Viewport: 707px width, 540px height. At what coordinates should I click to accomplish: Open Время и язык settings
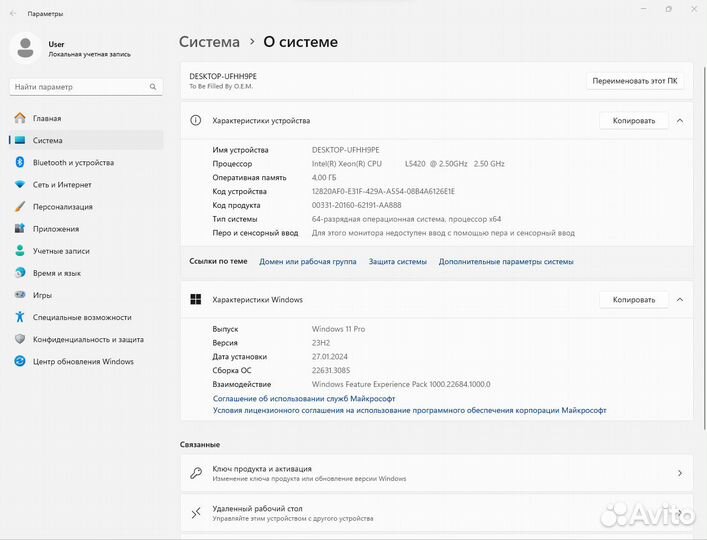[x=86, y=273]
